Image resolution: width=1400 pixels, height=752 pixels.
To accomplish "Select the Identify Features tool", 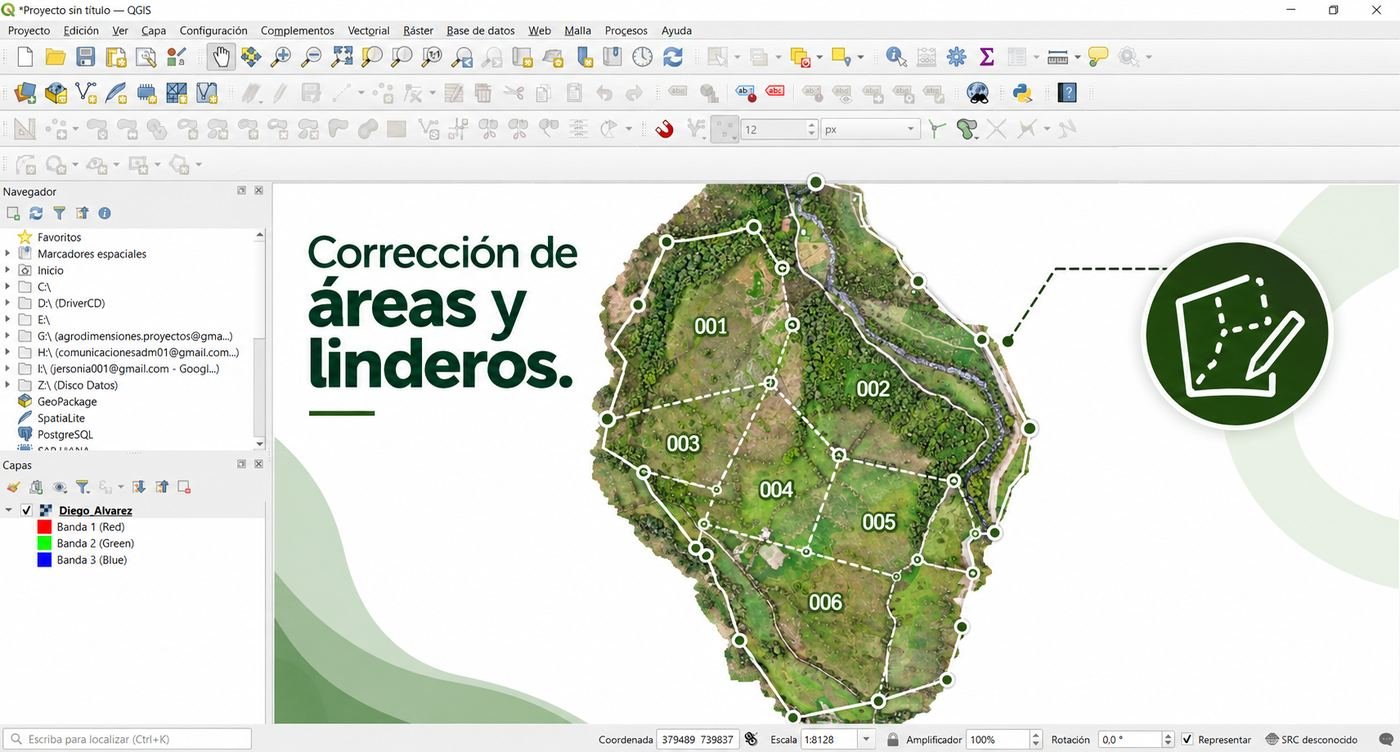I will (896, 57).
